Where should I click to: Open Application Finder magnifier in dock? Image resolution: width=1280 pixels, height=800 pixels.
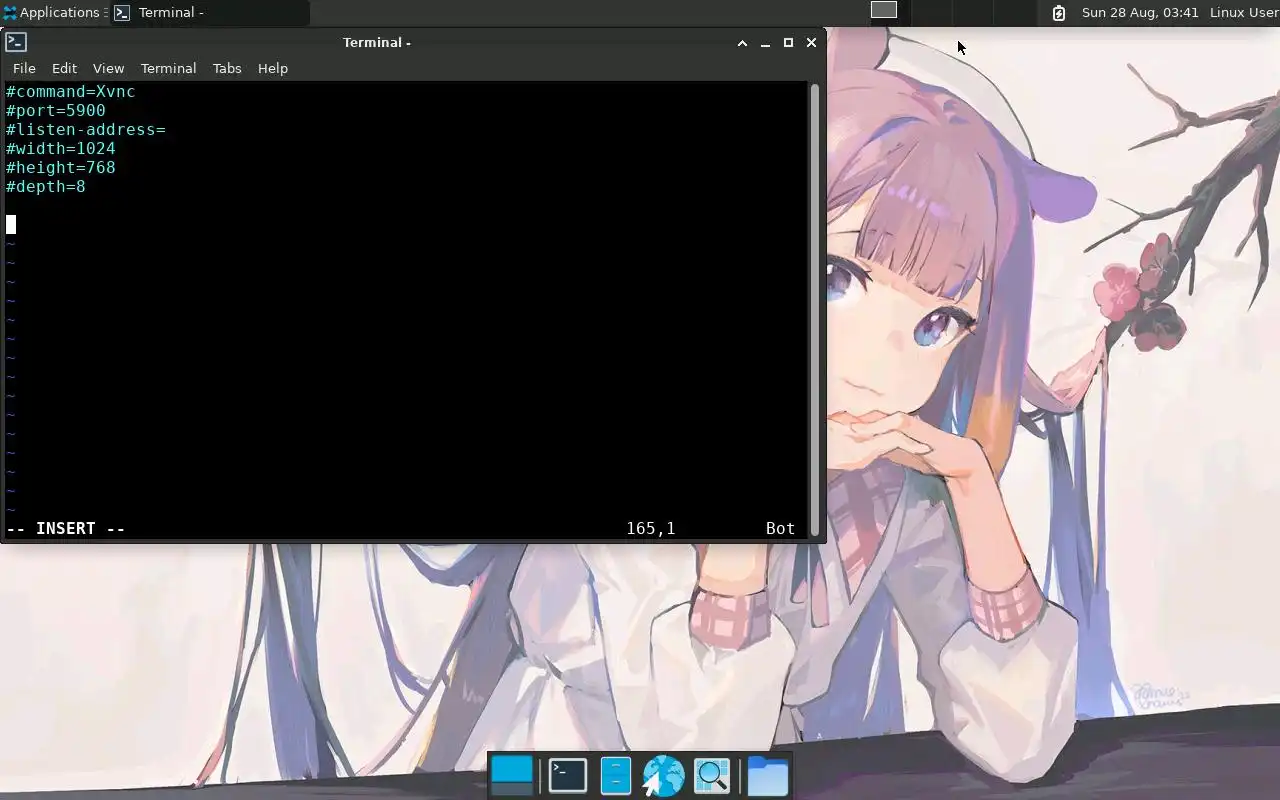[x=712, y=776]
